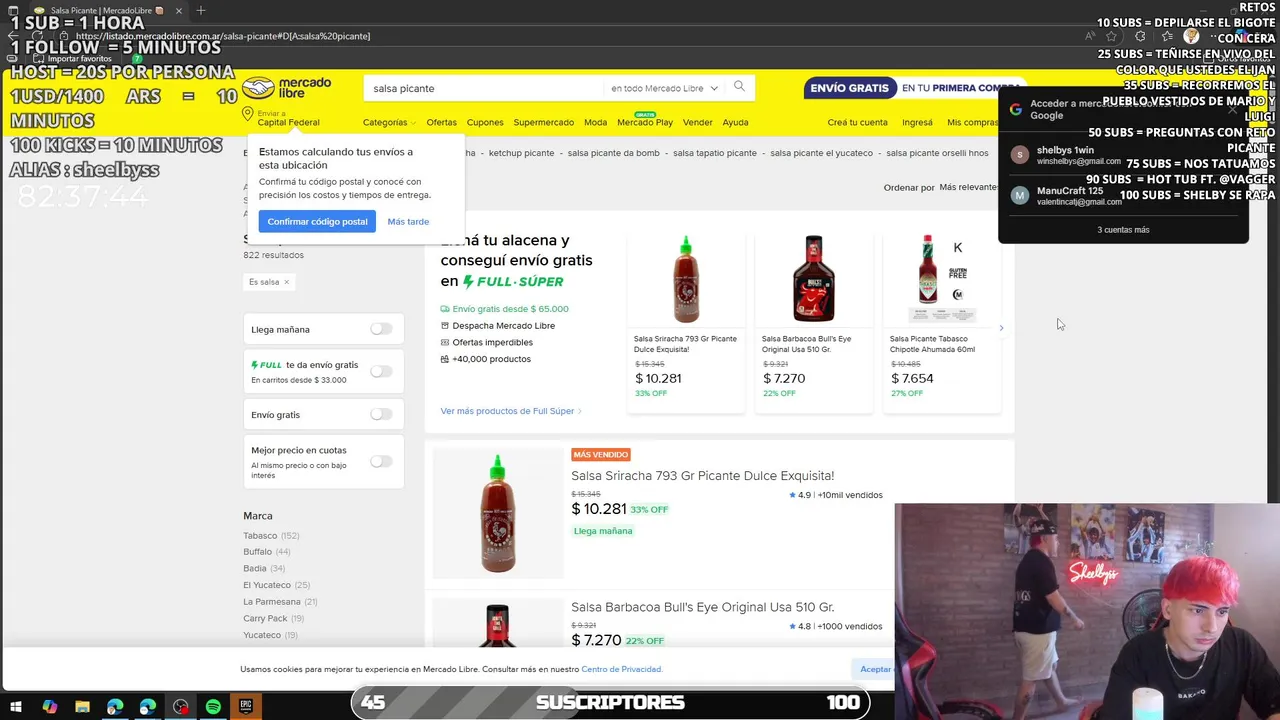
Task: Click the browser profile avatar icon
Action: point(1191,36)
